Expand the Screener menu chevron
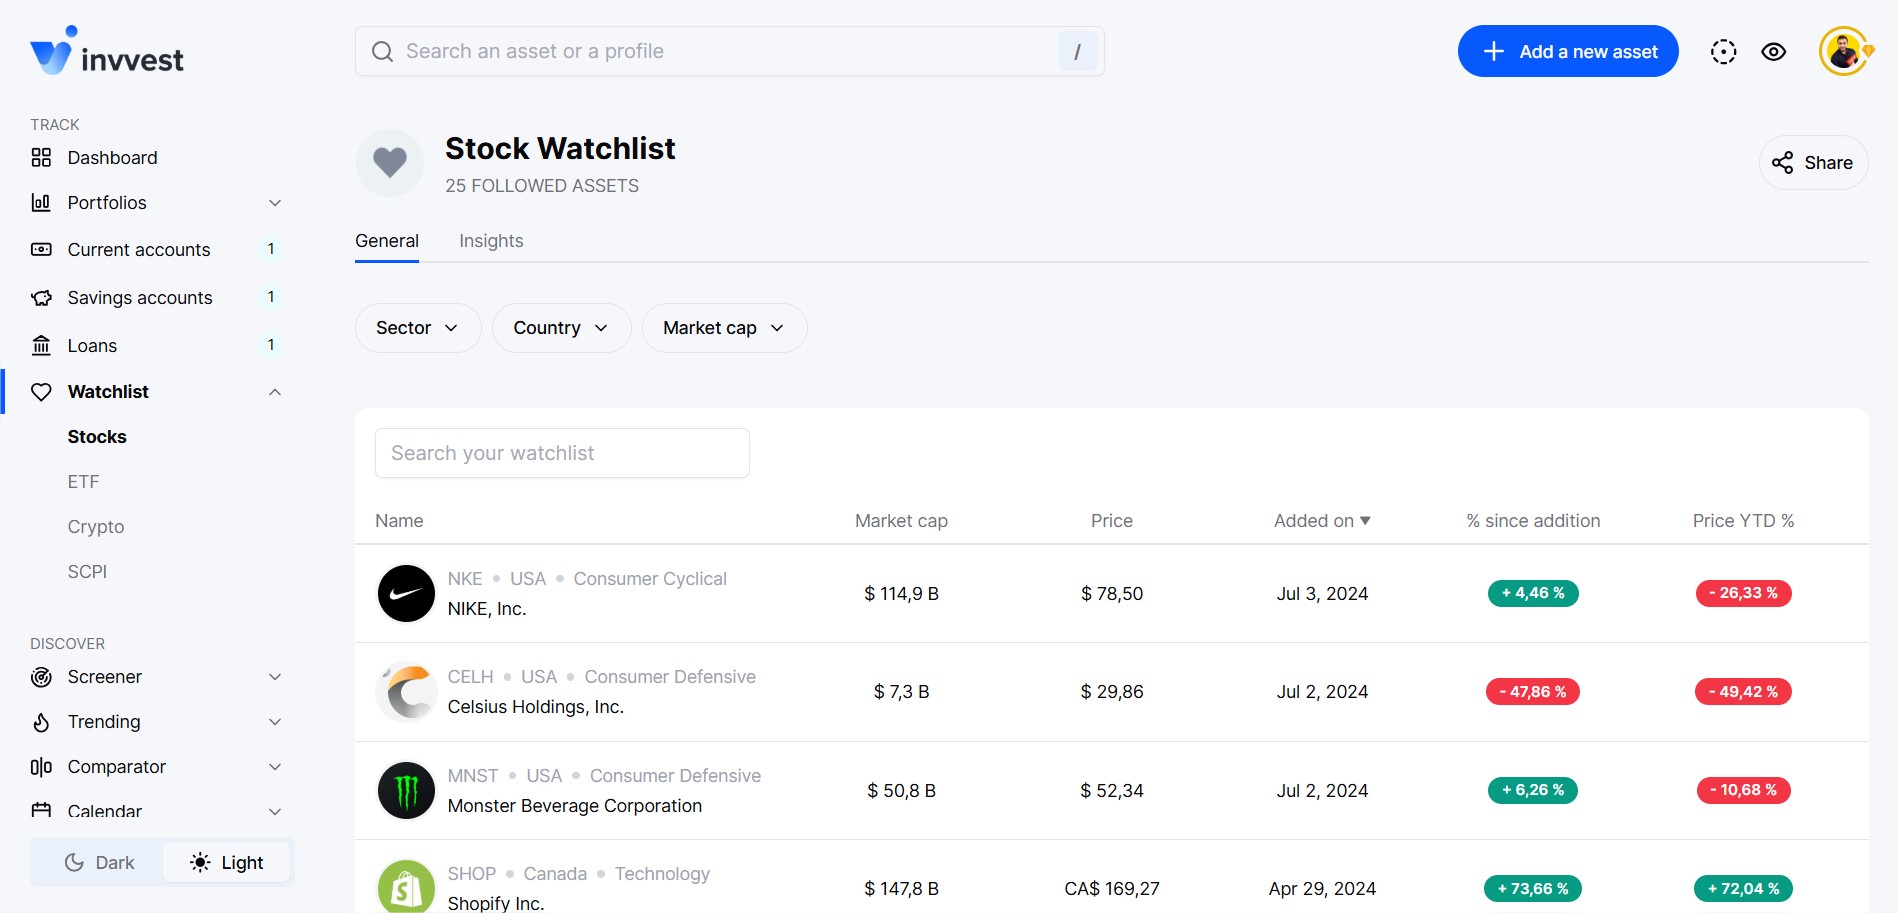1898x913 pixels. [275, 677]
